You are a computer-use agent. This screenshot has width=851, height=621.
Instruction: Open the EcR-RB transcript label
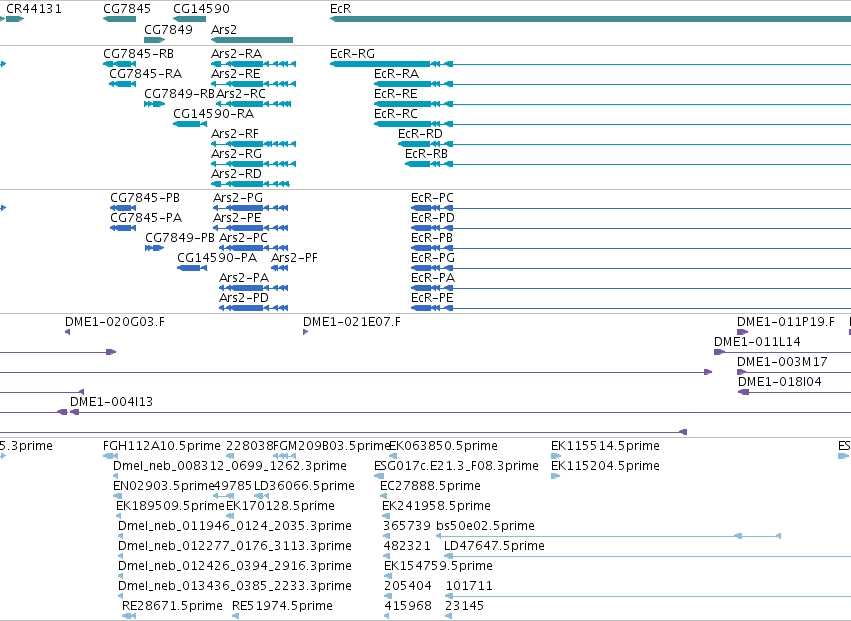(426, 154)
